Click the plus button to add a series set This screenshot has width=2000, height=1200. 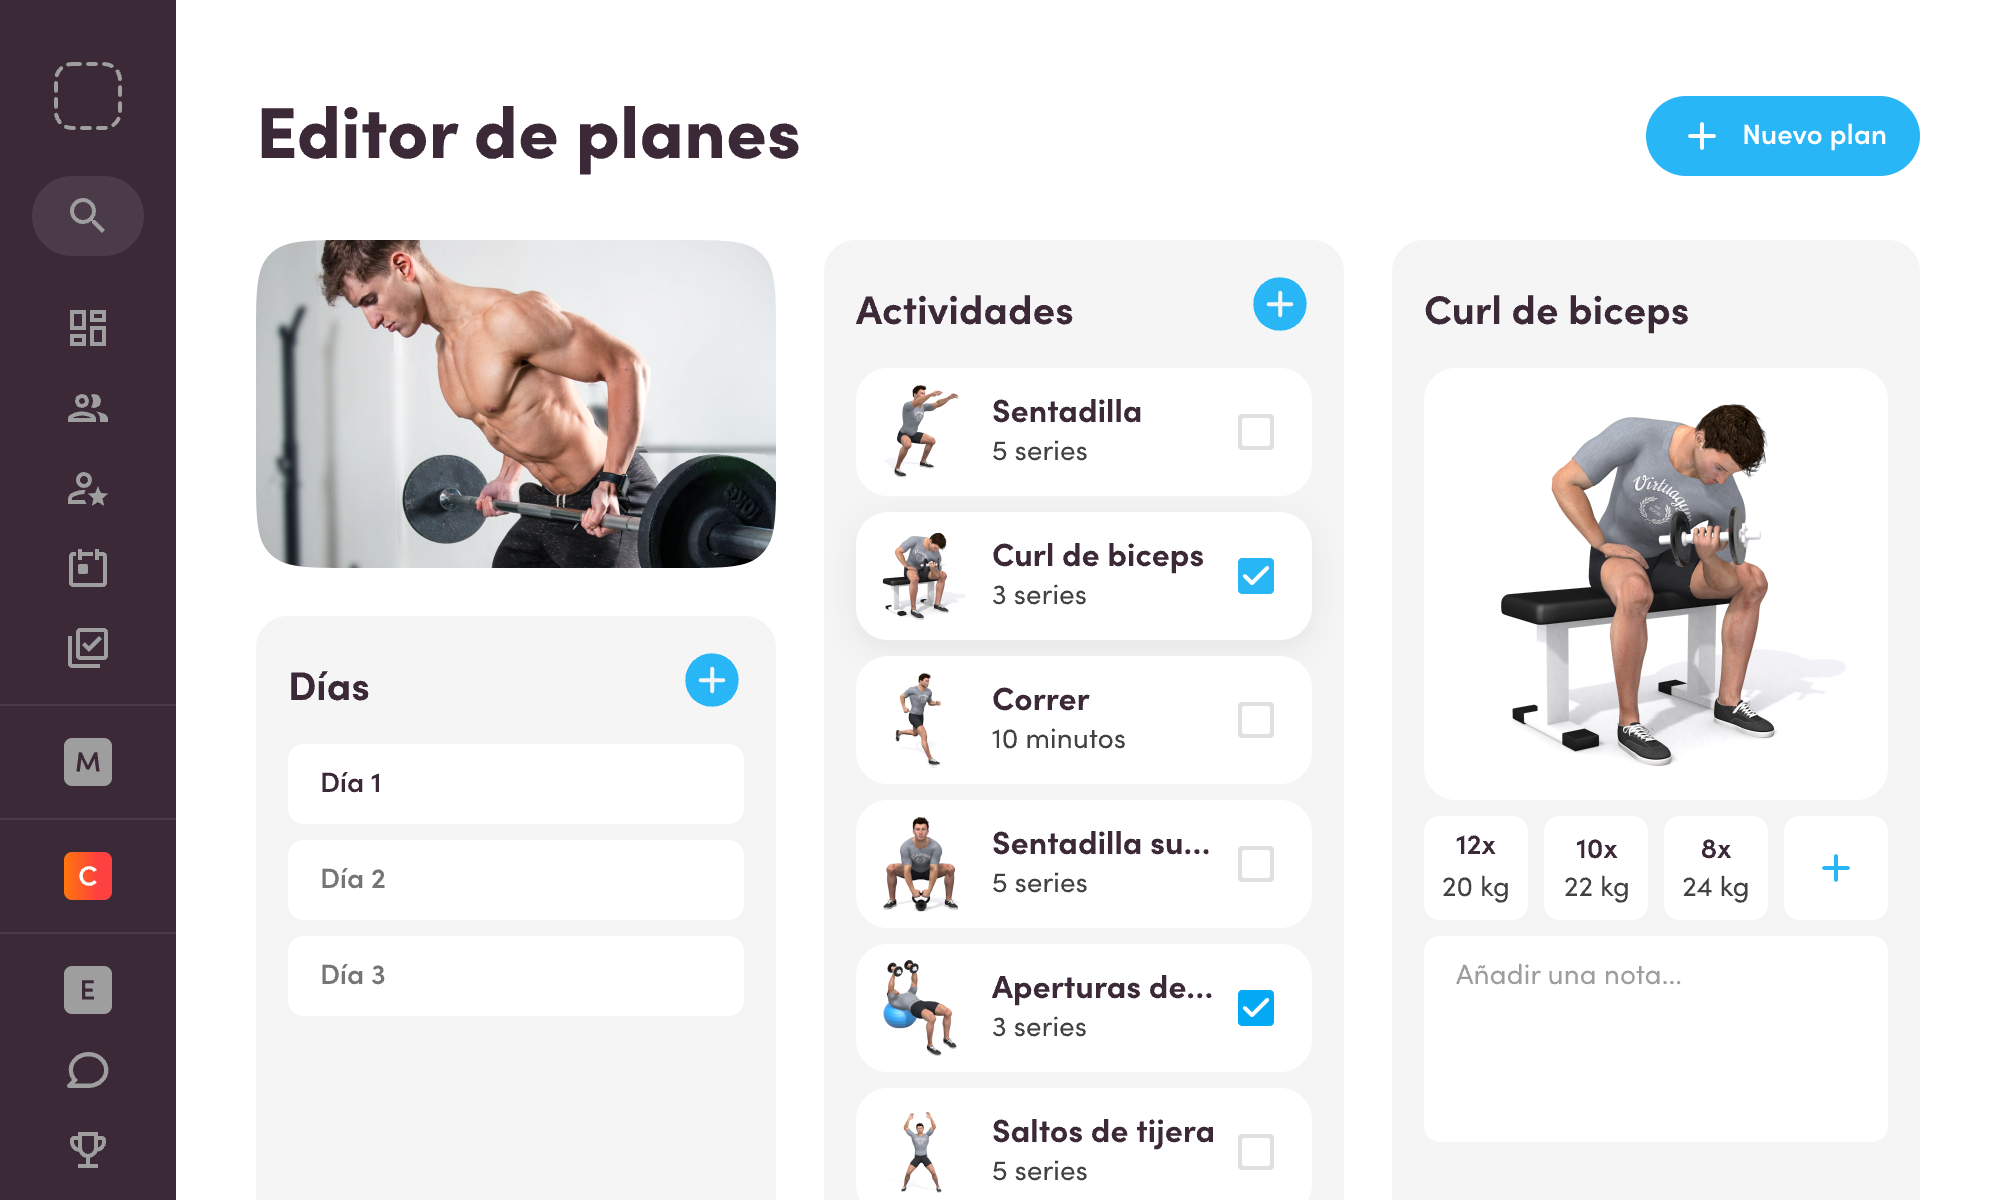click(1839, 867)
